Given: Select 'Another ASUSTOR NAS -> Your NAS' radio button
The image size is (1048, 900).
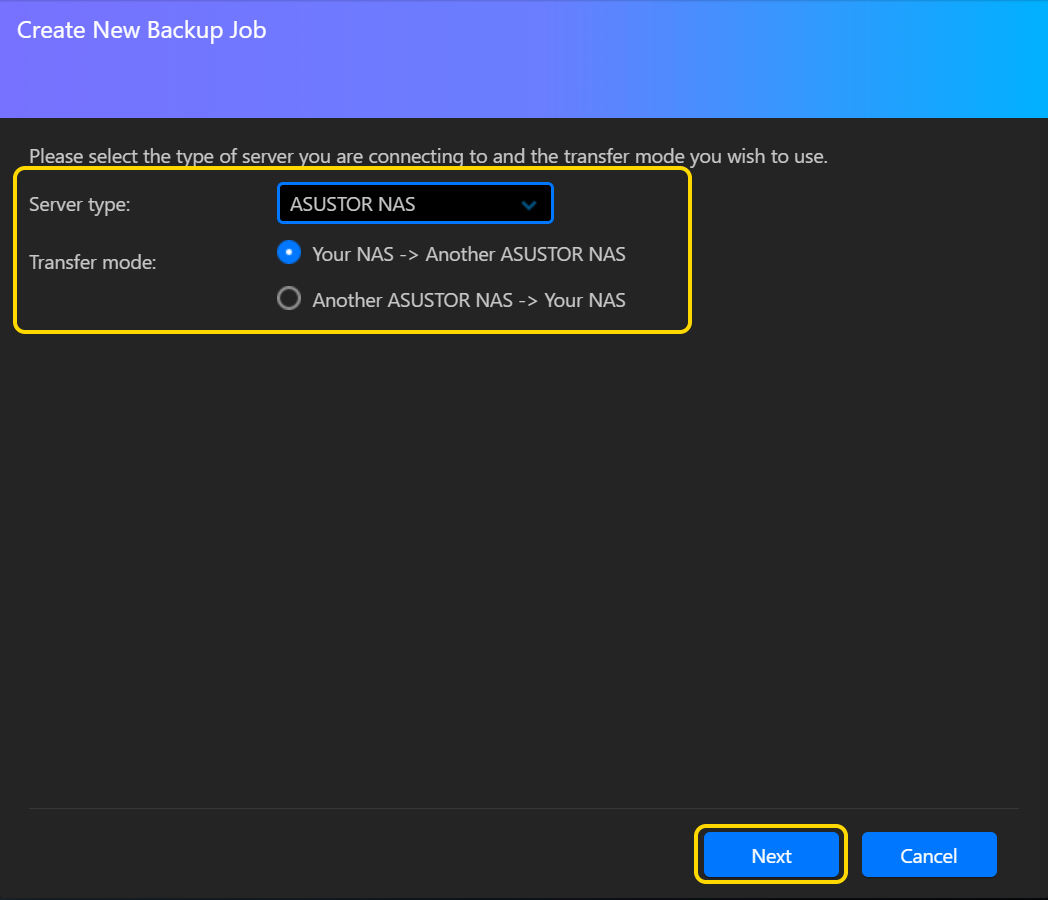Looking at the screenshot, I should (289, 298).
